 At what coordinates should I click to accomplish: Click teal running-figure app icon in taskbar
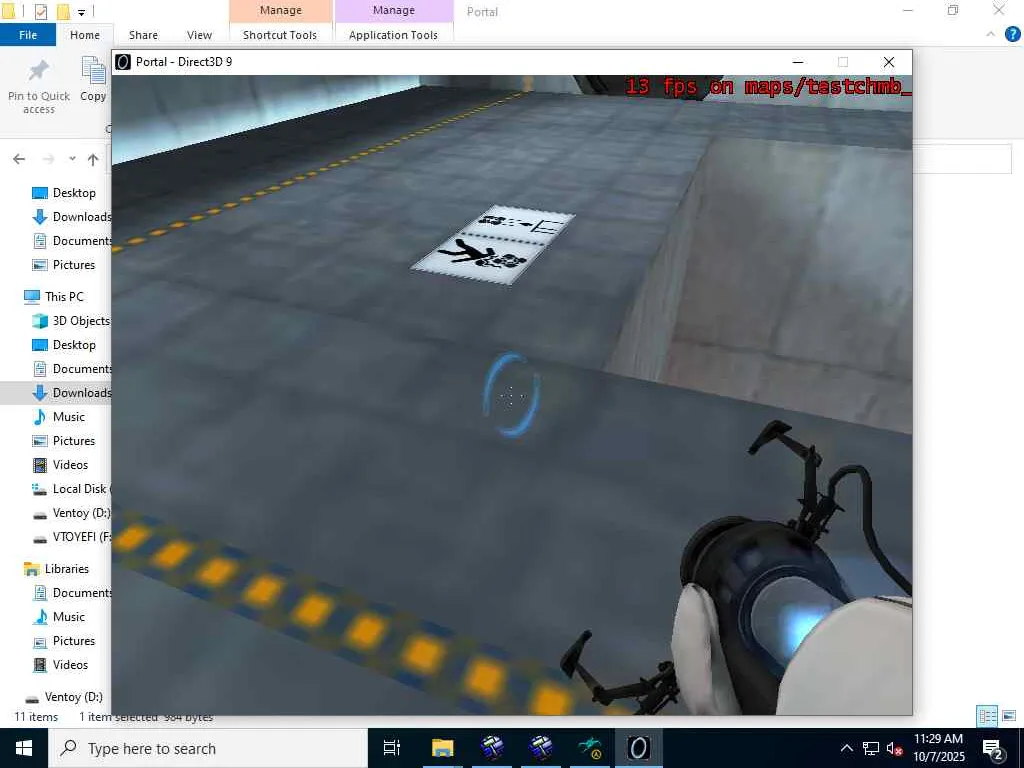(590, 748)
